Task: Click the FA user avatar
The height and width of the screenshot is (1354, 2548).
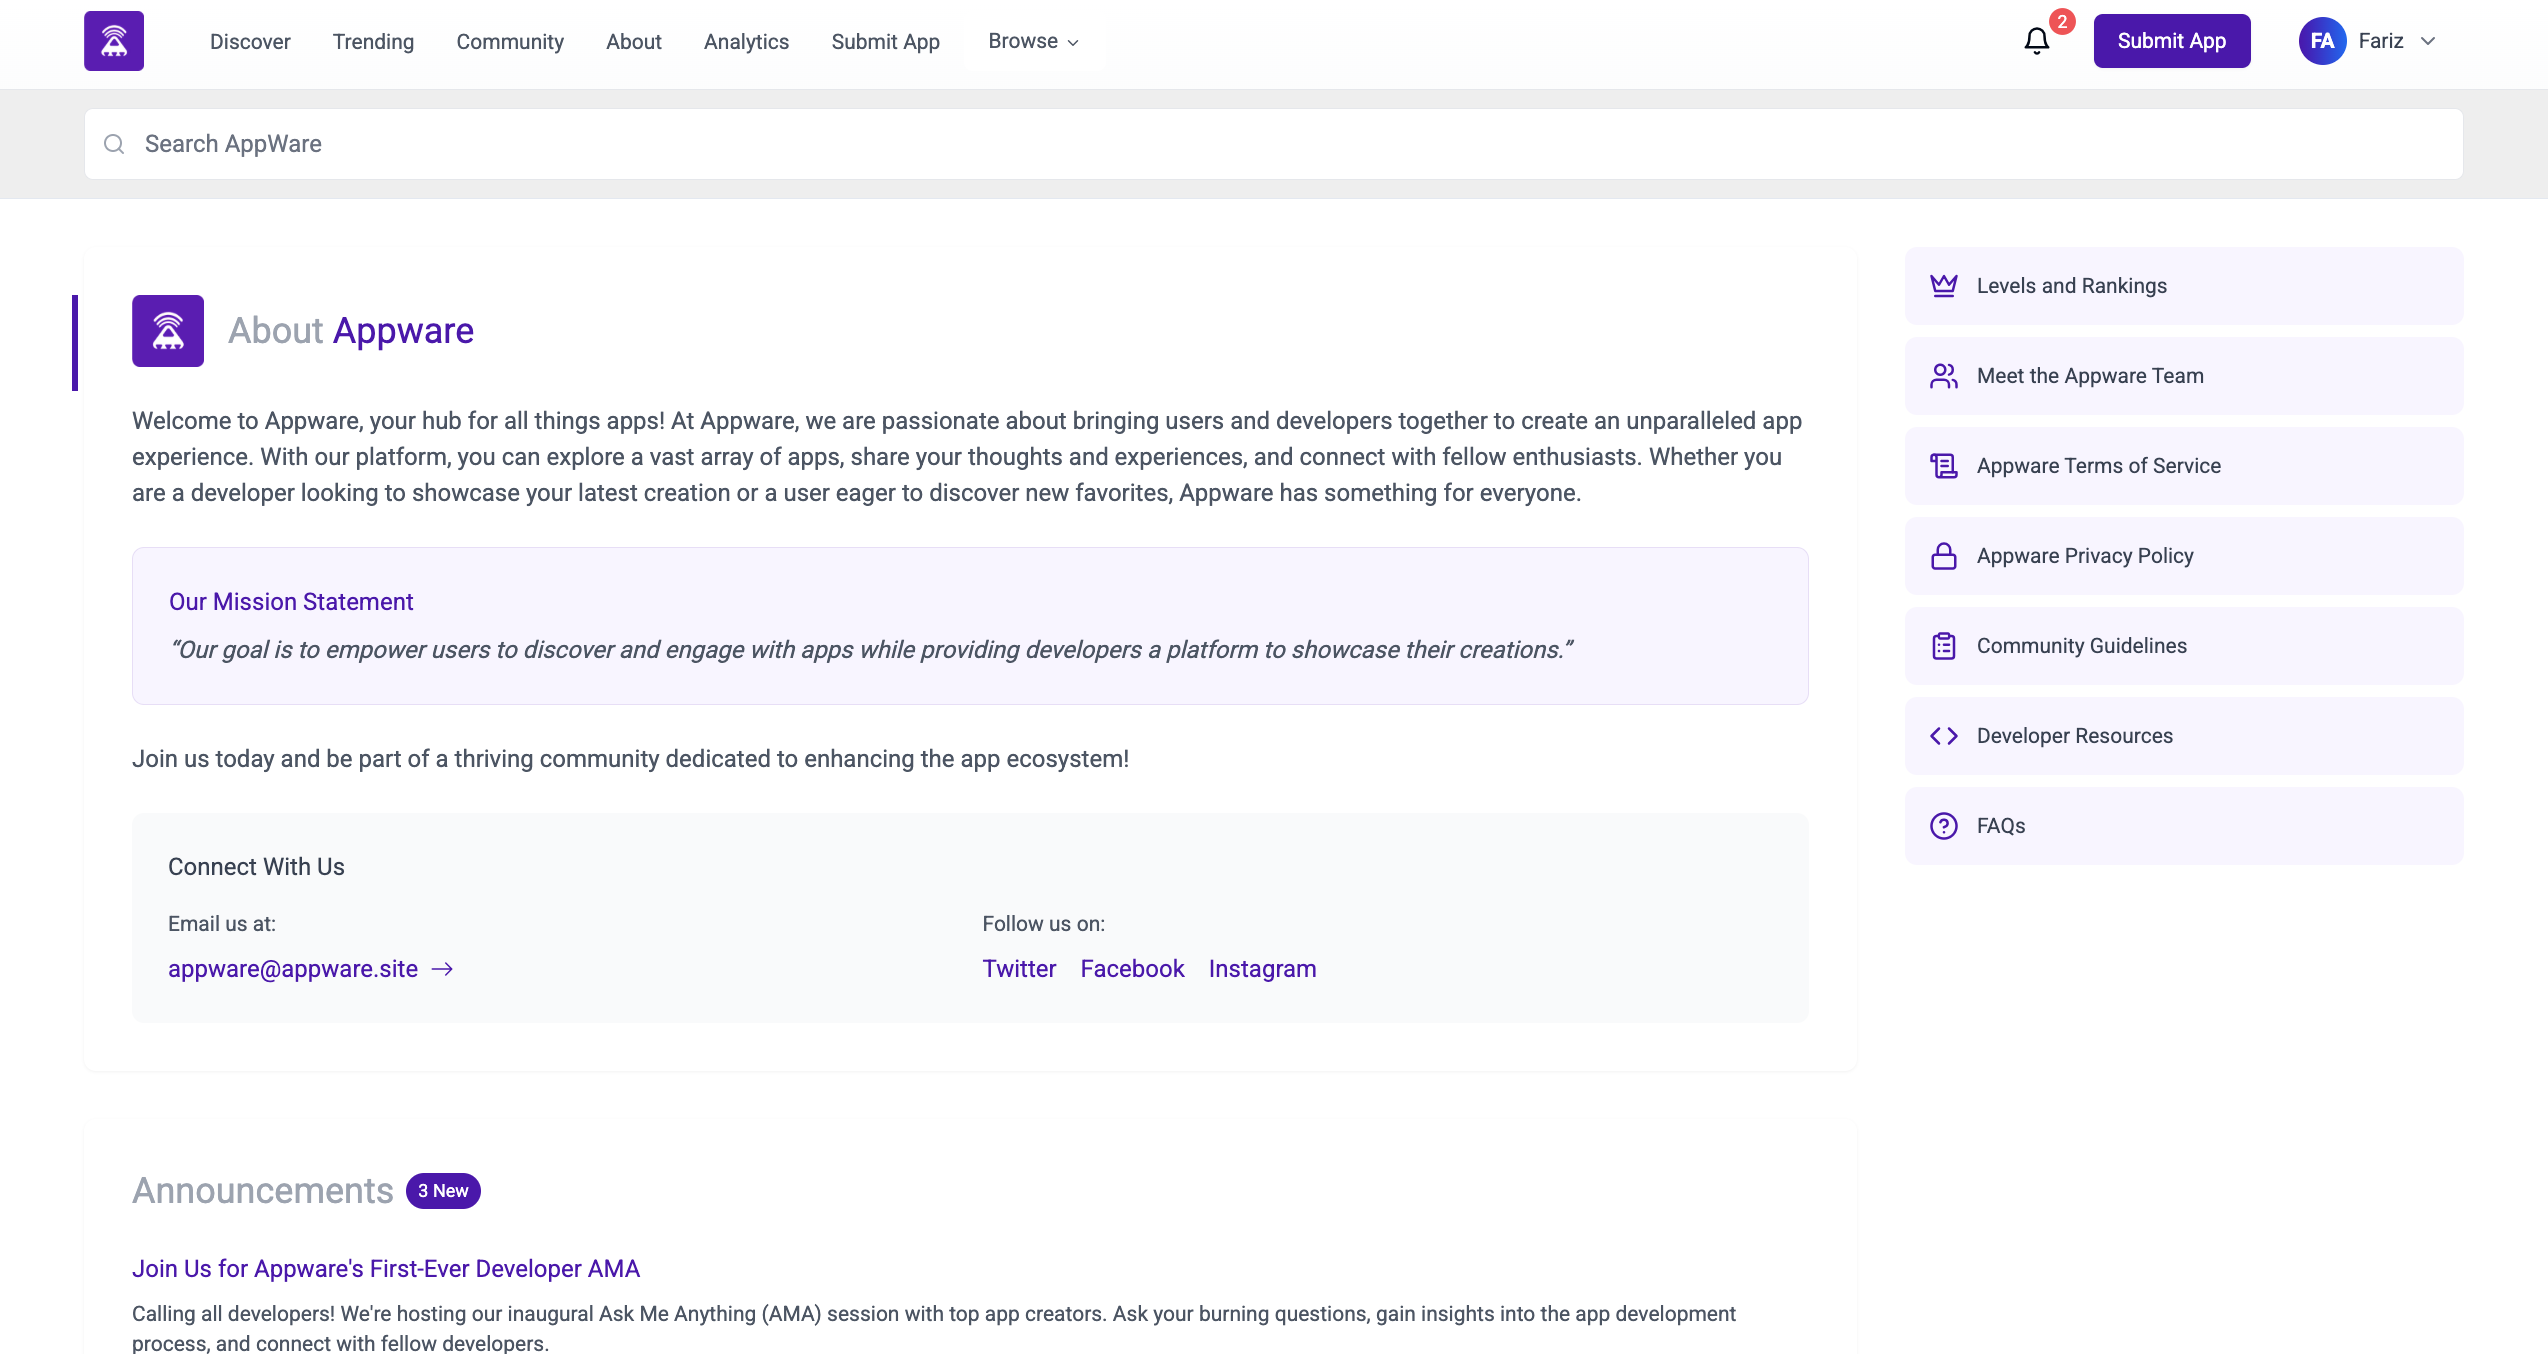Action: [x=2322, y=41]
